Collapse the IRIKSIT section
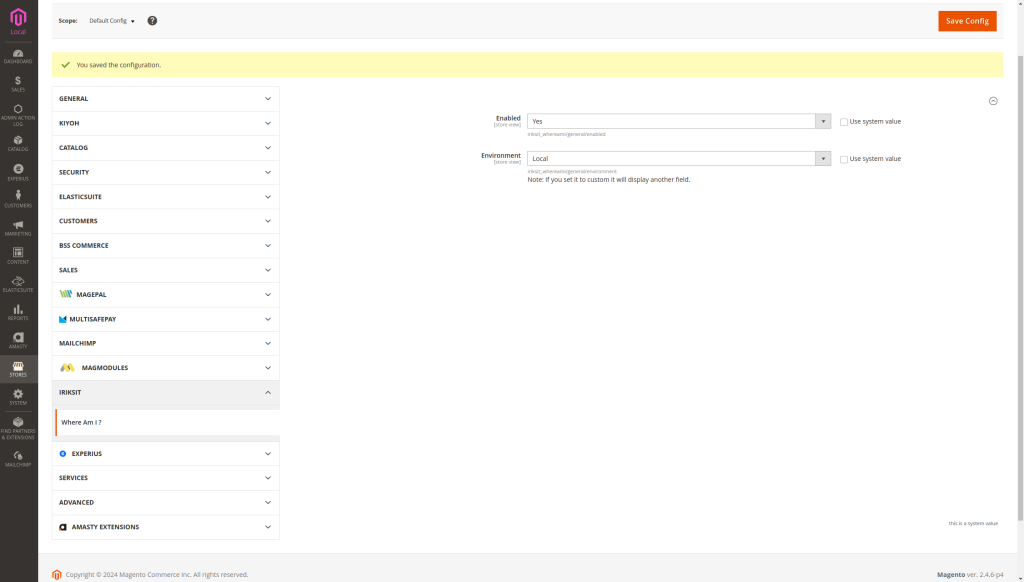This screenshot has width=1024, height=582. click(166, 392)
